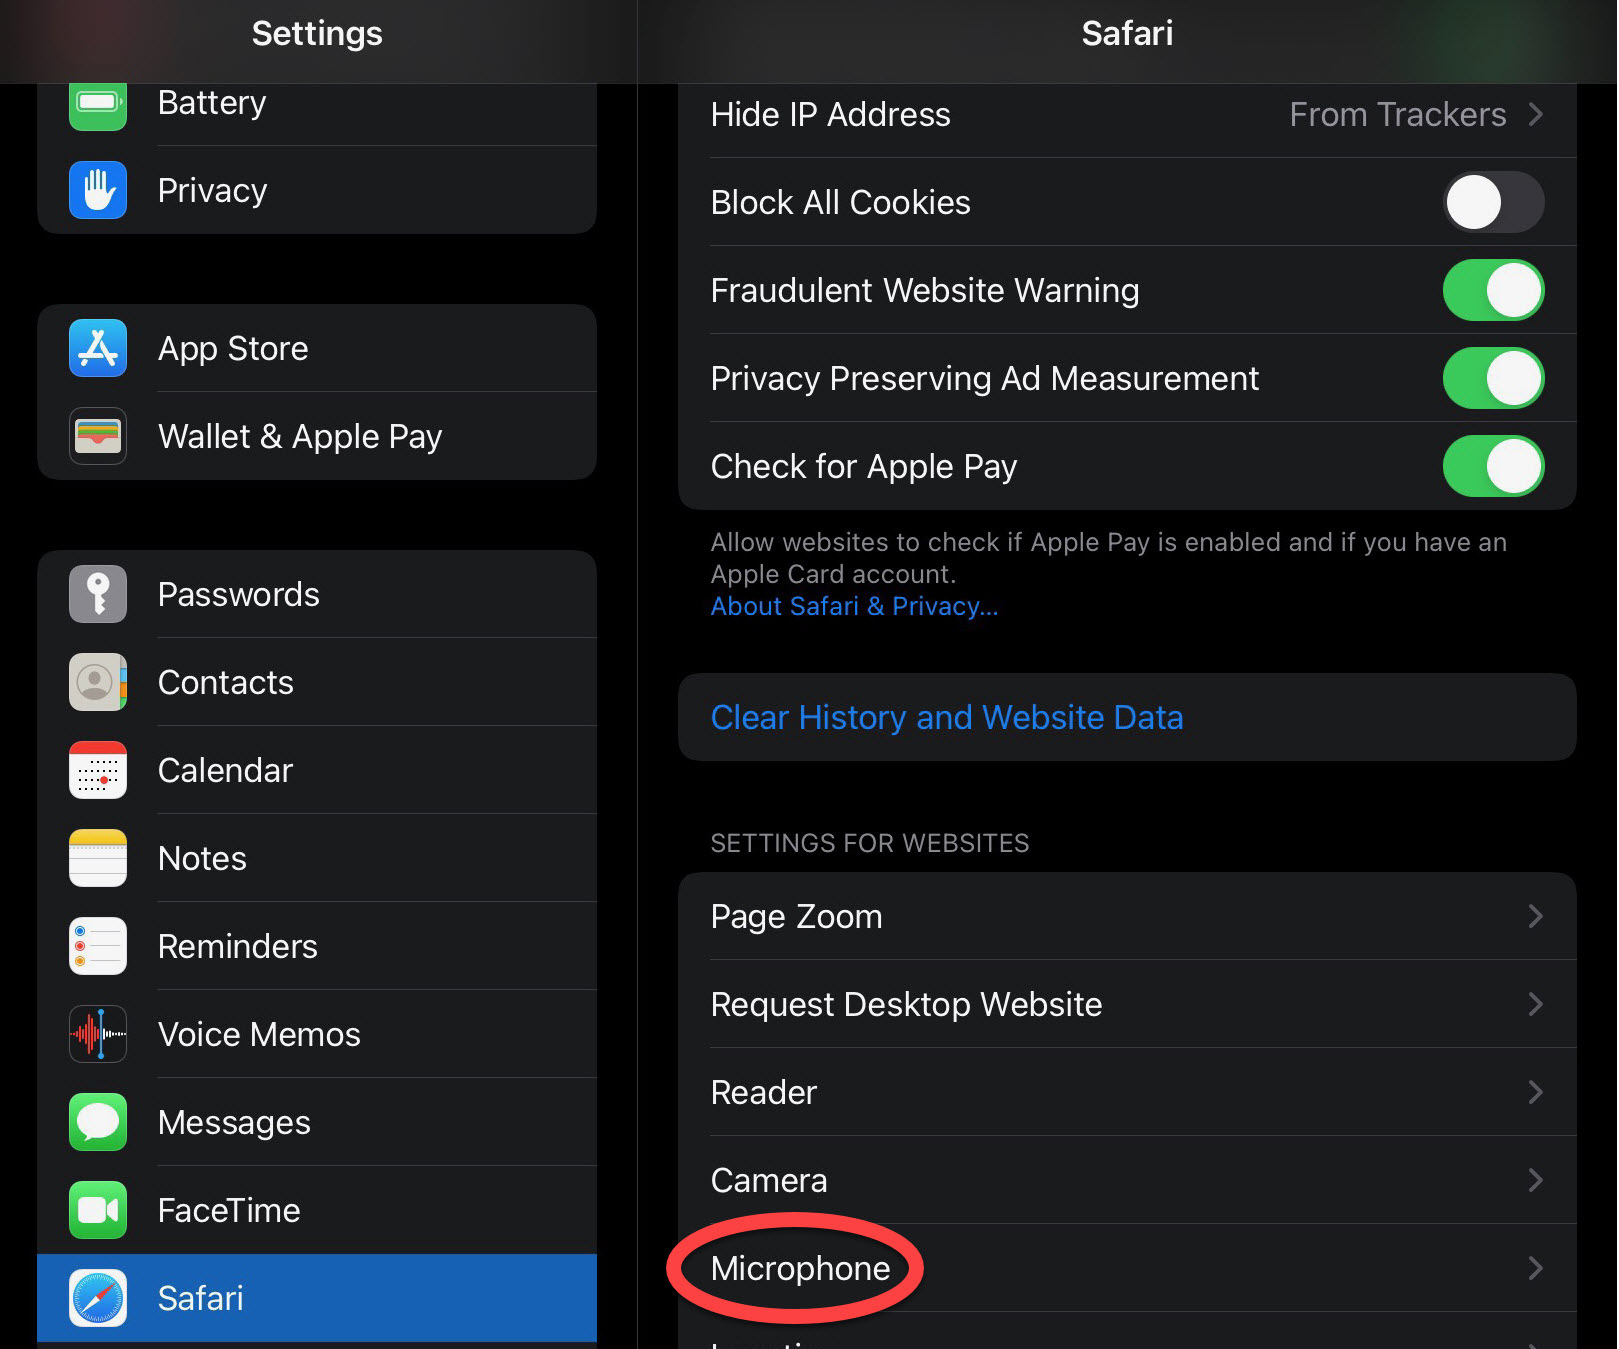Disable Fraudulent Website Warning
1619x1349 pixels.
(x=1493, y=290)
